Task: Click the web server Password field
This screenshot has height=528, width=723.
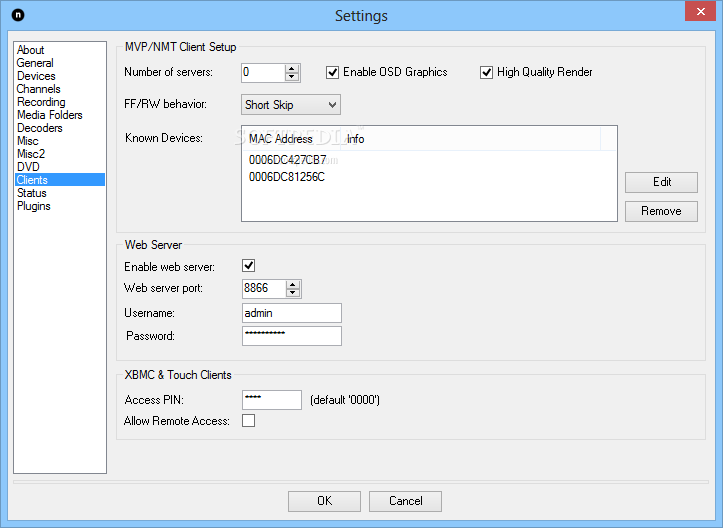Action: click(x=292, y=336)
